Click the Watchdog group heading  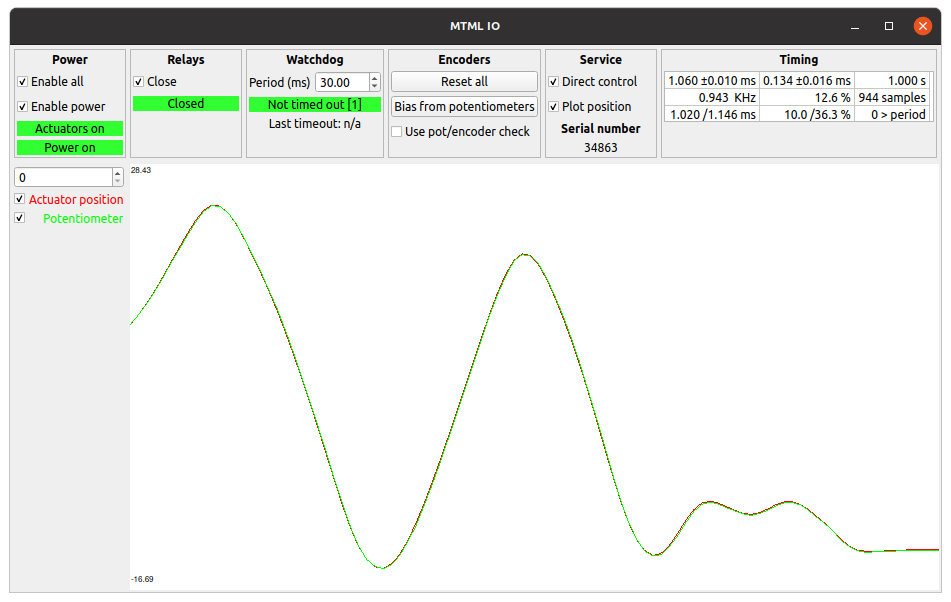(x=315, y=59)
